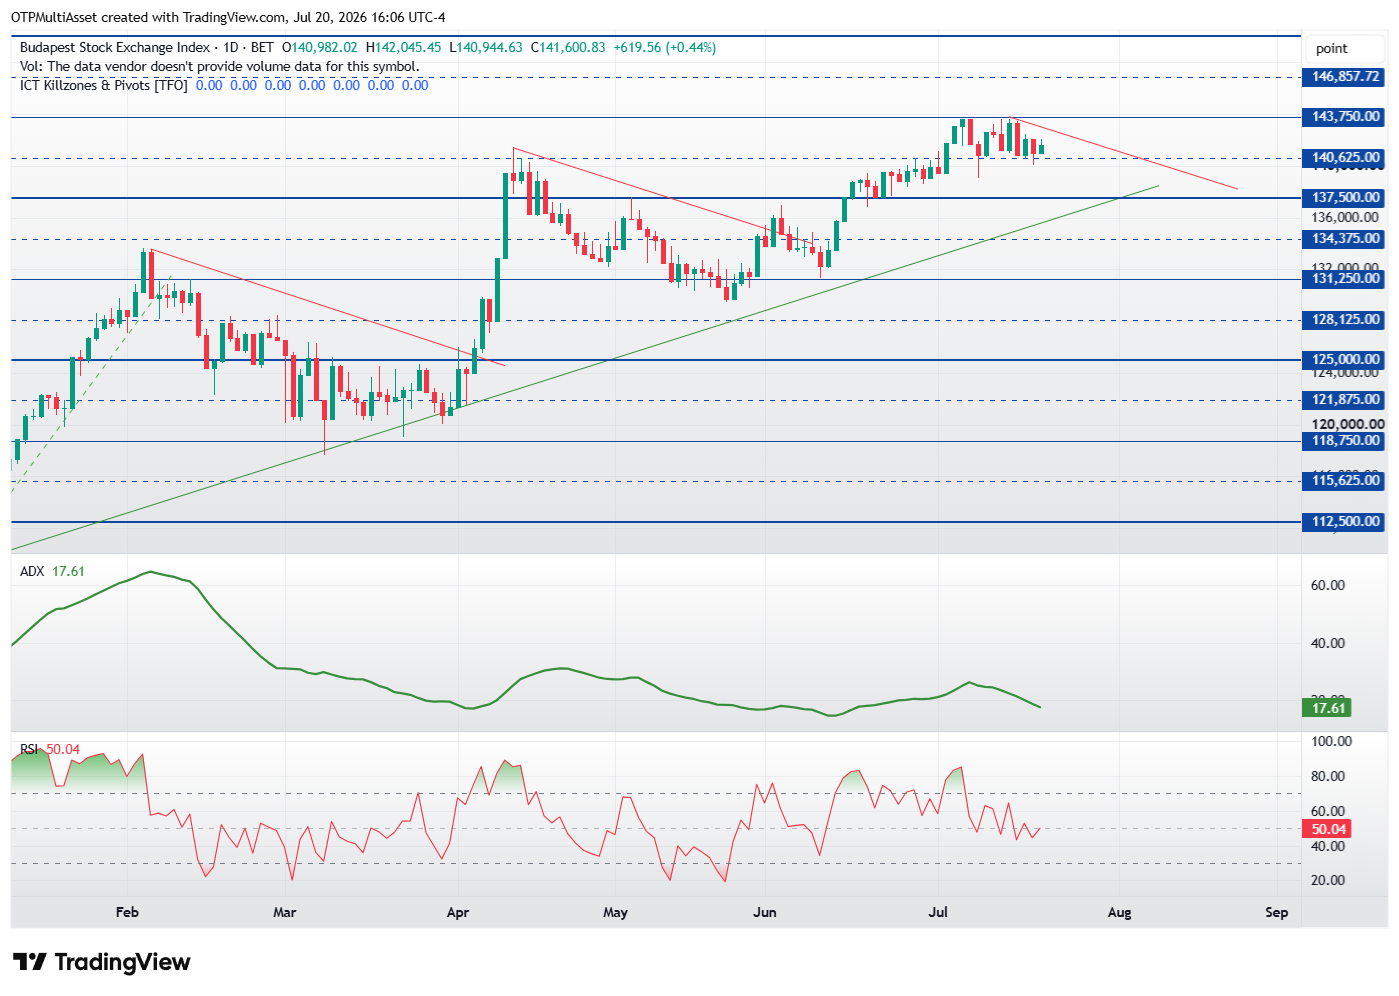Select the 1D interval label in the header
Image resolution: width=1399 pixels, height=996 pixels.
click(x=231, y=47)
